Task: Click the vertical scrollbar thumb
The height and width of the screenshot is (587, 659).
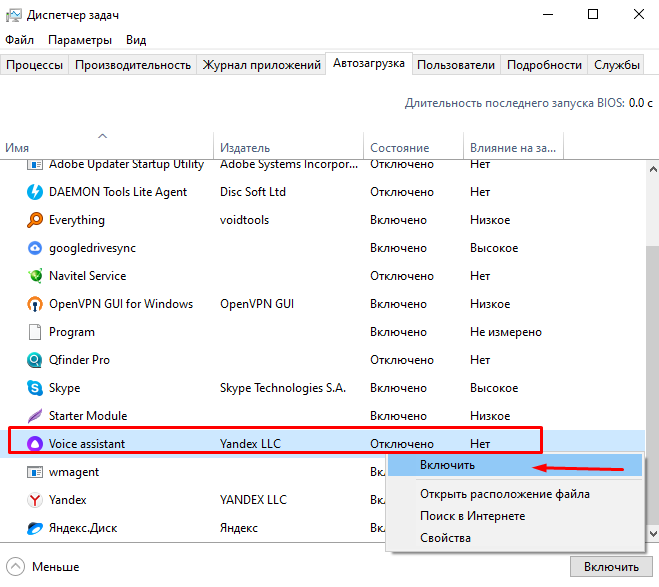Action: (x=653, y=387)
